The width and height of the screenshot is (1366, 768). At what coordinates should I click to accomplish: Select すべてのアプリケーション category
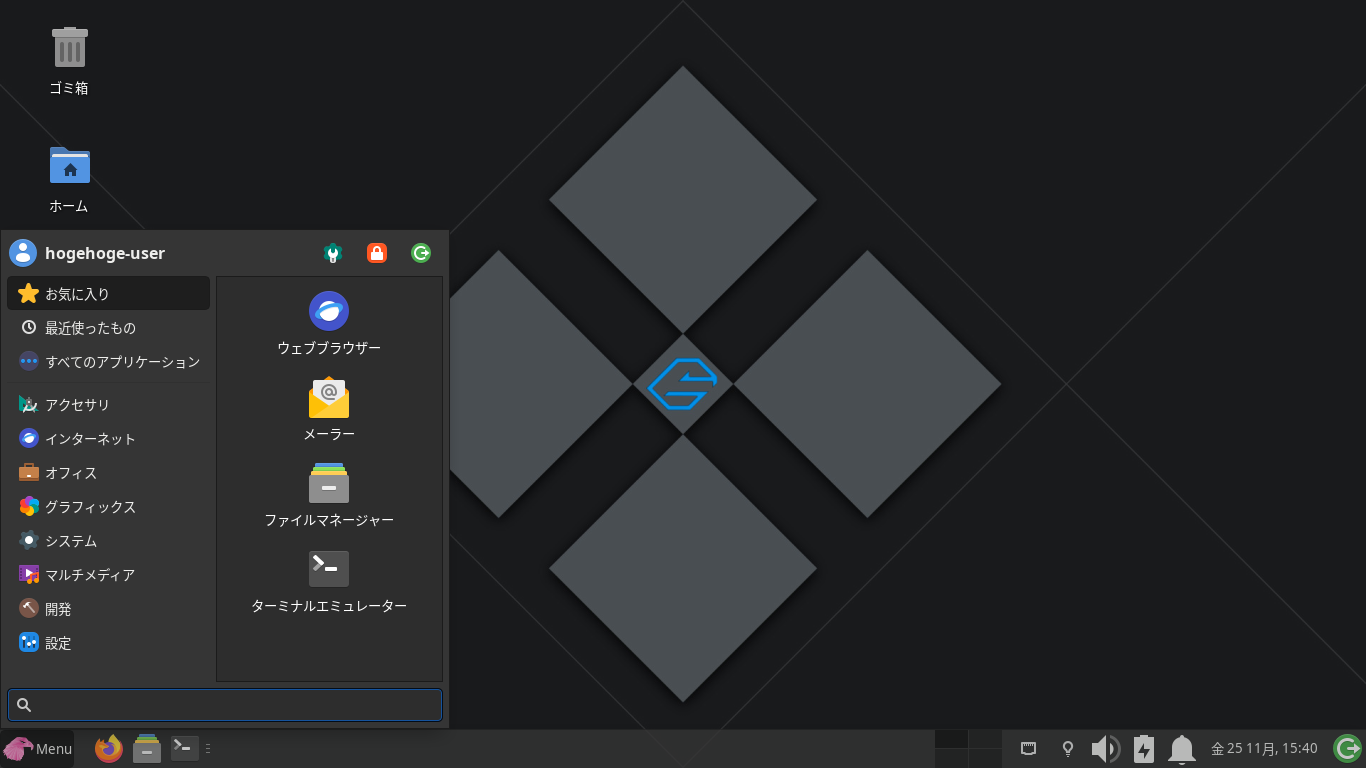[x=109, y=362]
